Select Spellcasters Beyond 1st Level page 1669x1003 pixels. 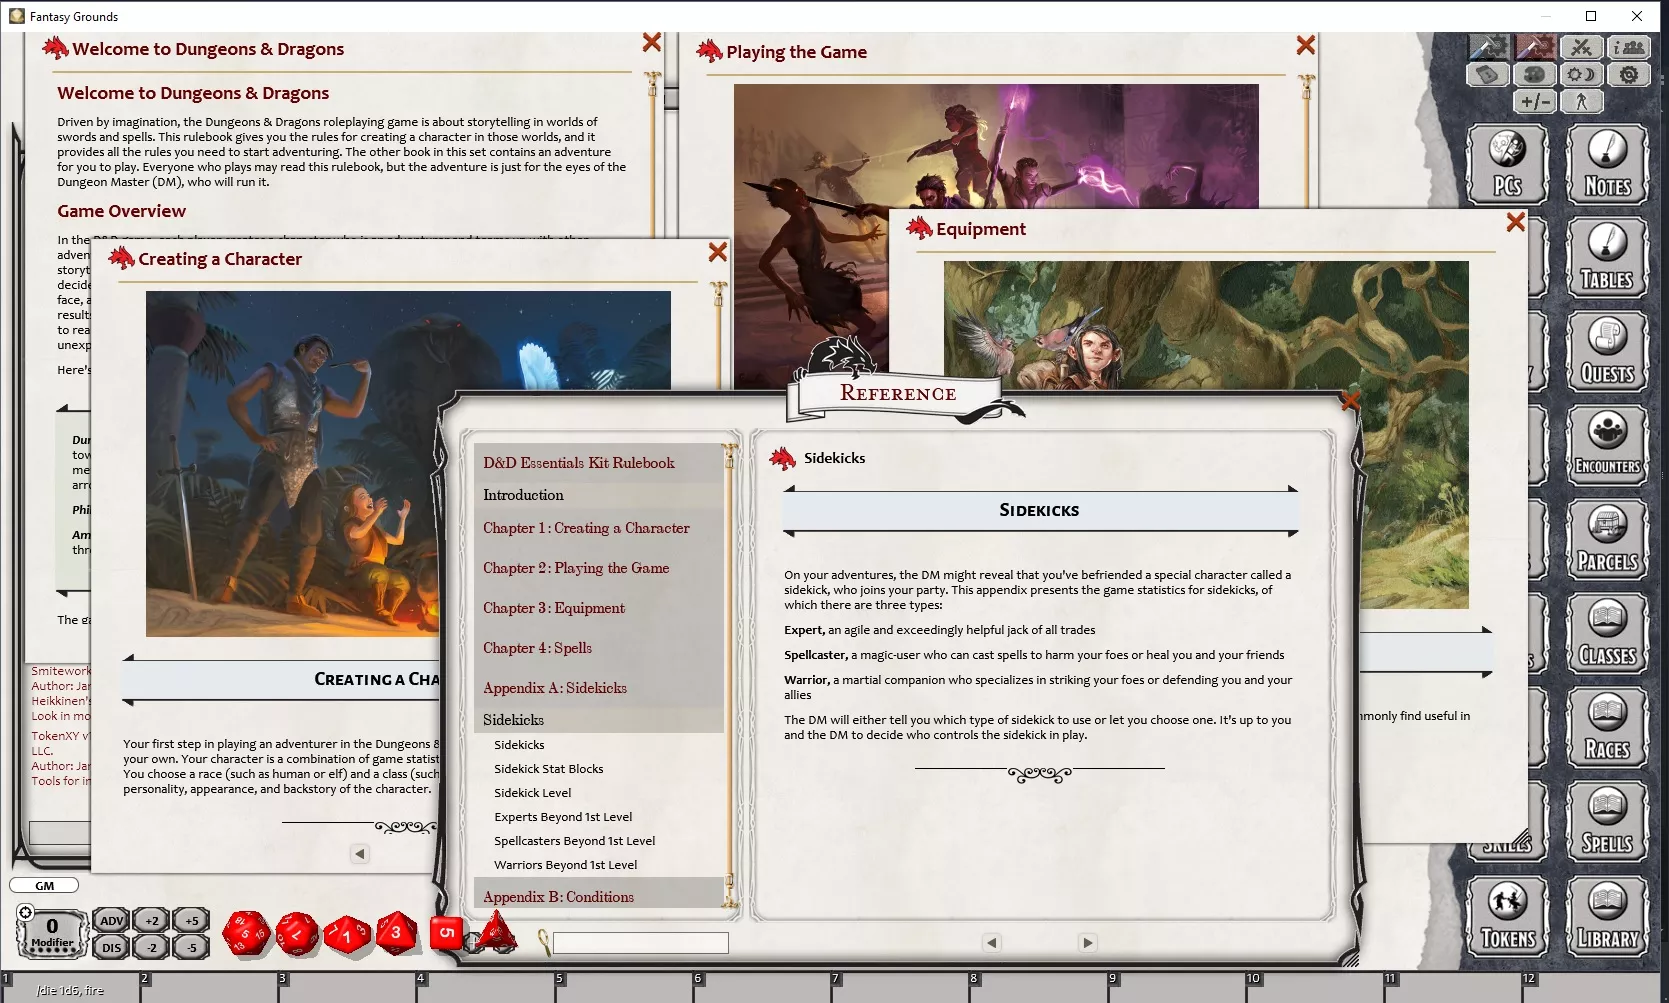tap(574, 841)
